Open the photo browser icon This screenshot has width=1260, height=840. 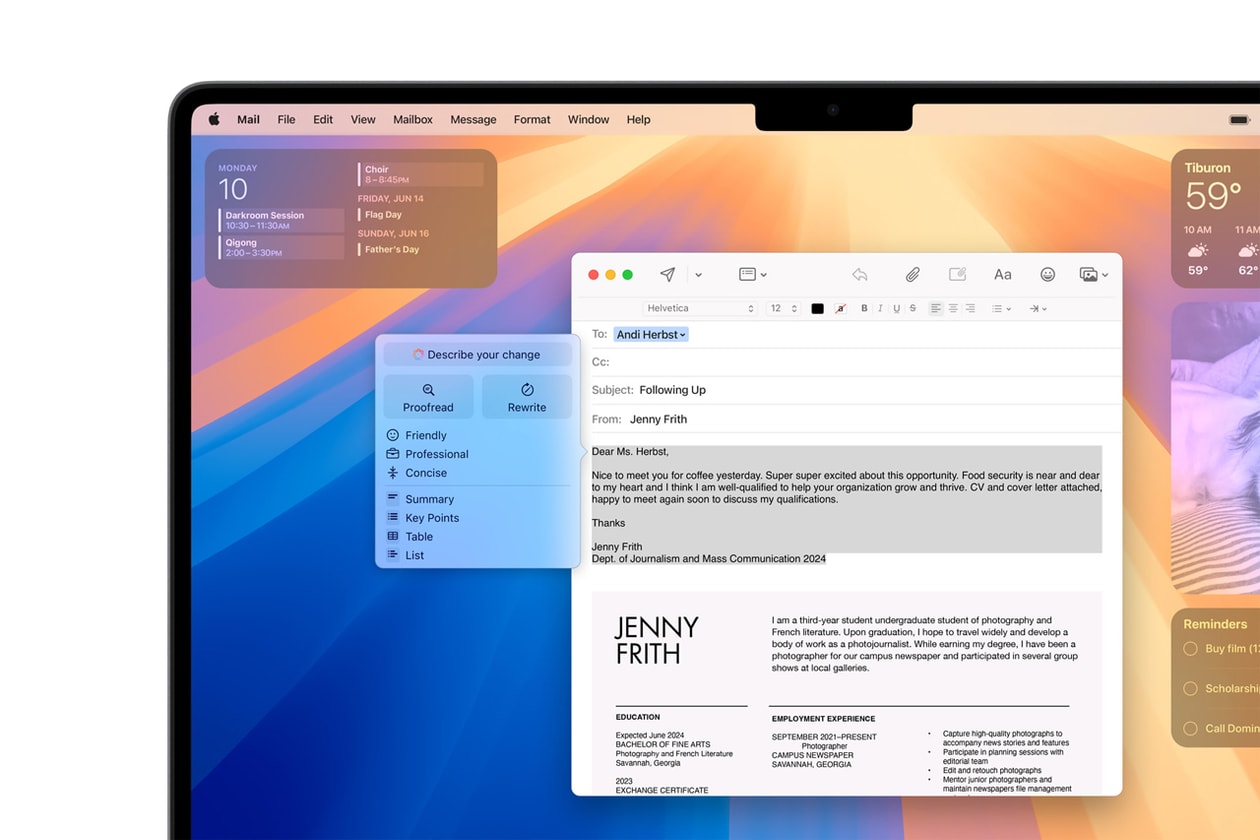[1090, 274]
